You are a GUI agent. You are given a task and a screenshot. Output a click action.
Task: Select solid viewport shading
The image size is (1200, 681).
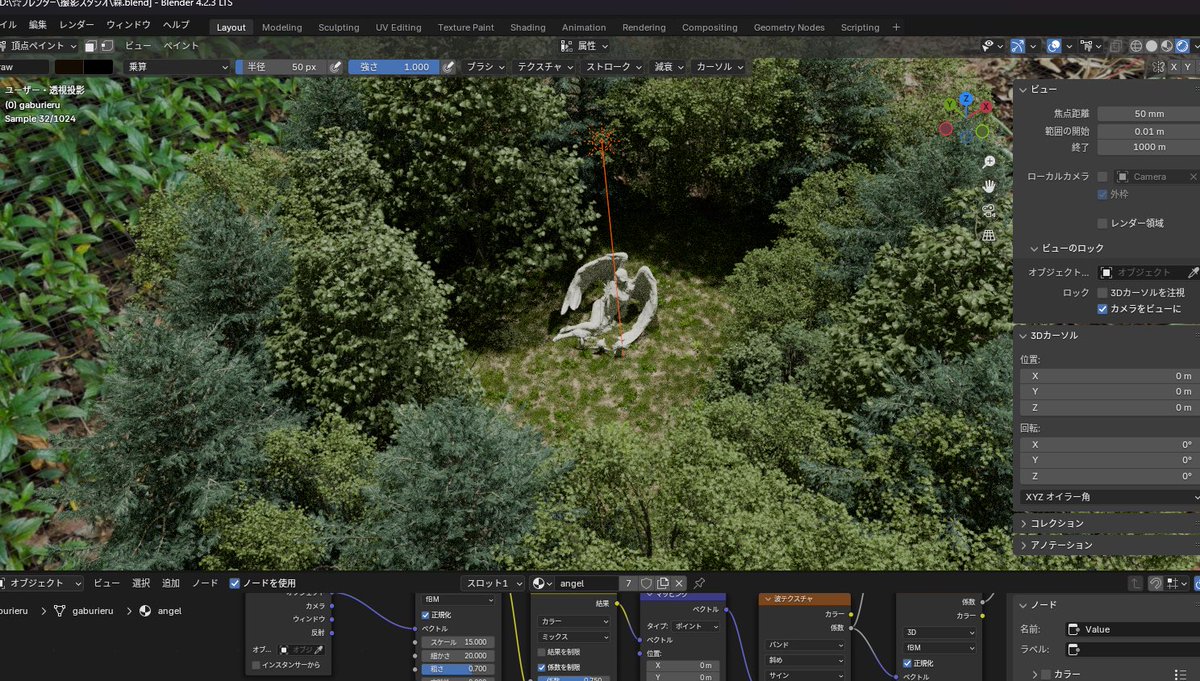(x=1152, y=46)
